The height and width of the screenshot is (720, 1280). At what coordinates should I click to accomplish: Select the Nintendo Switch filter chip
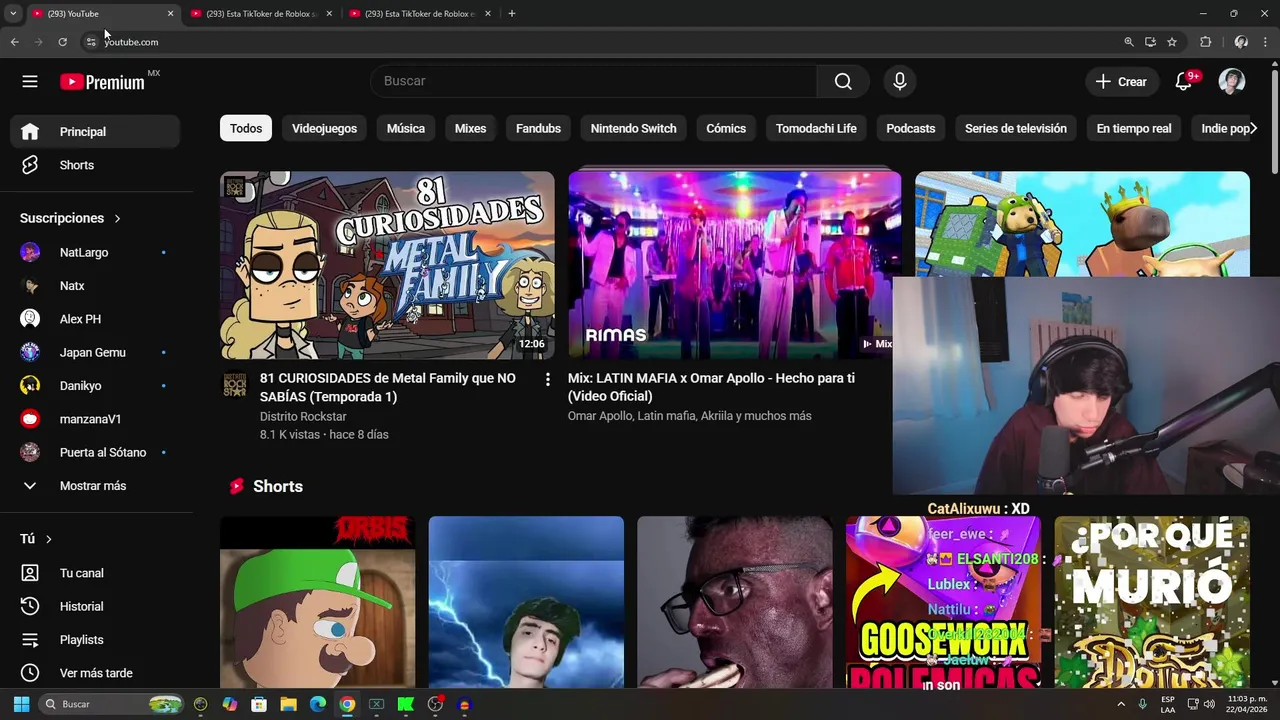(x=633, y=128)
